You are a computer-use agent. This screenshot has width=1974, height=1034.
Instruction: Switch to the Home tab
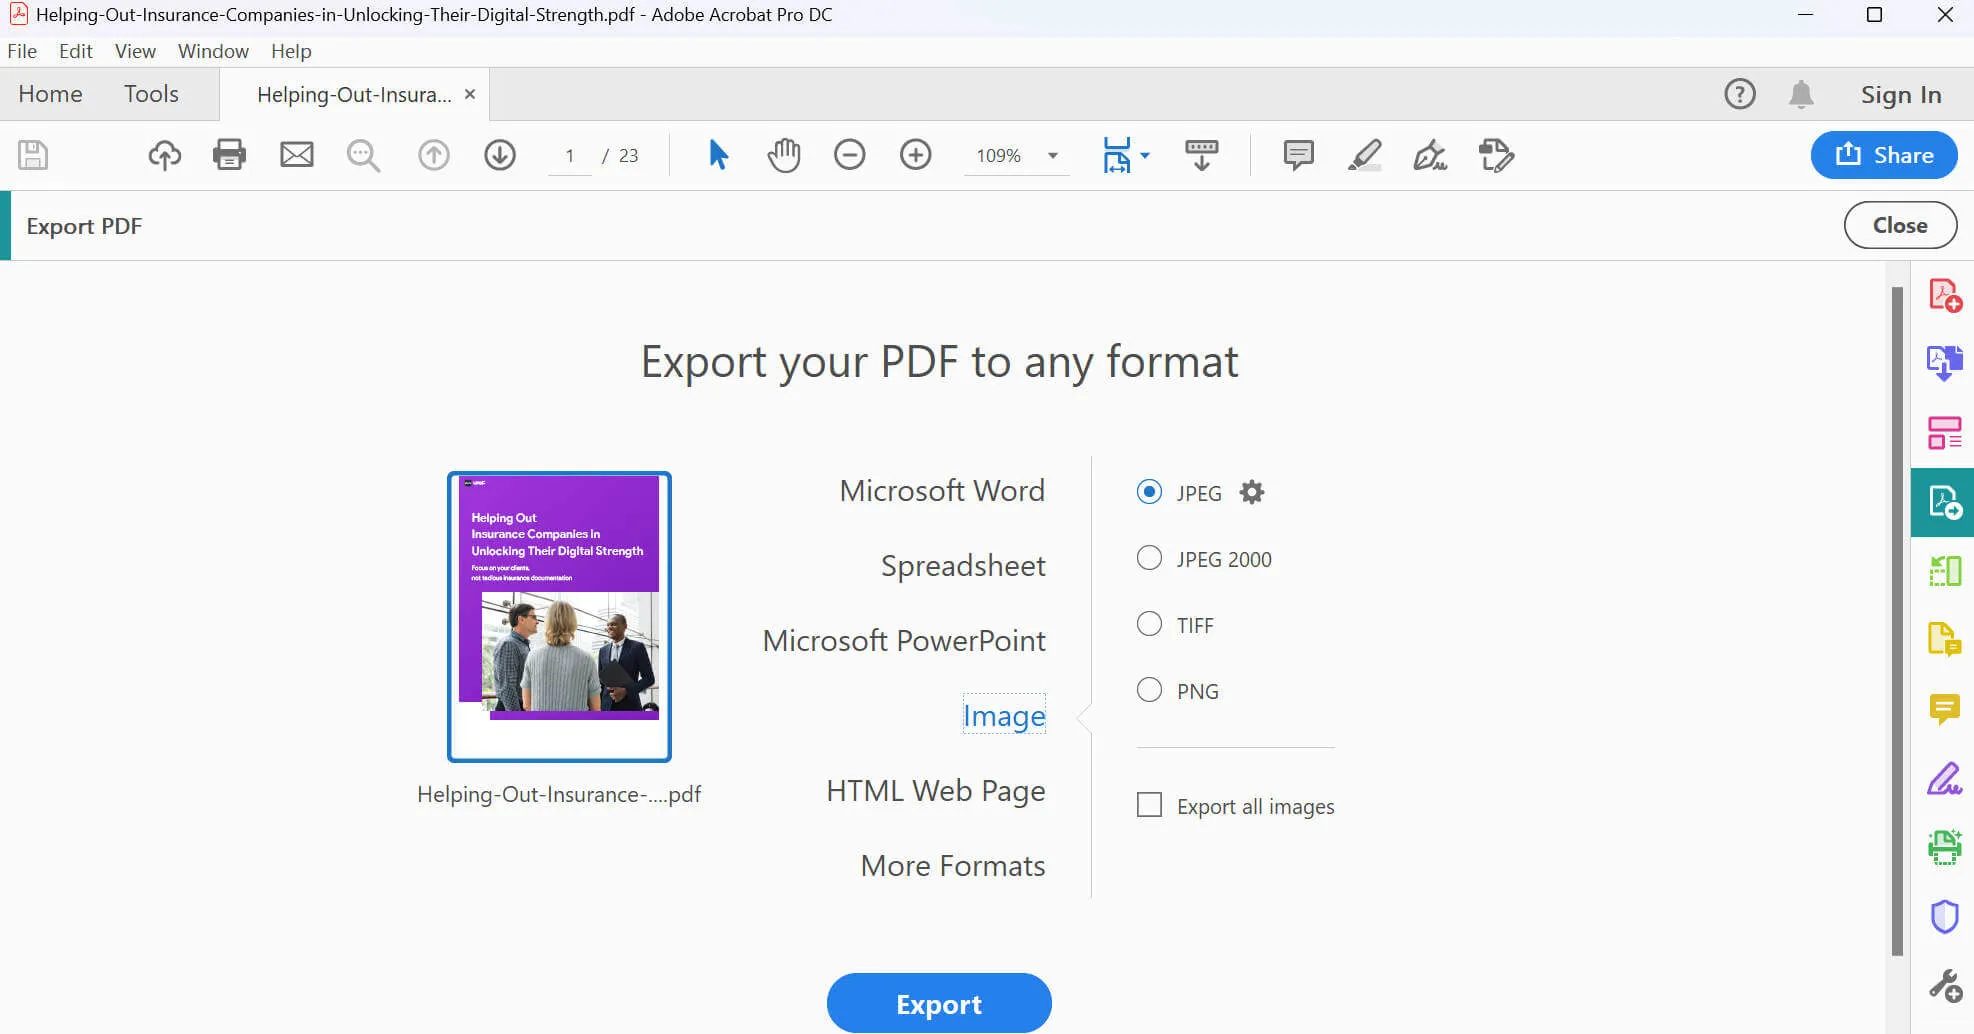[x=51, y=93]
